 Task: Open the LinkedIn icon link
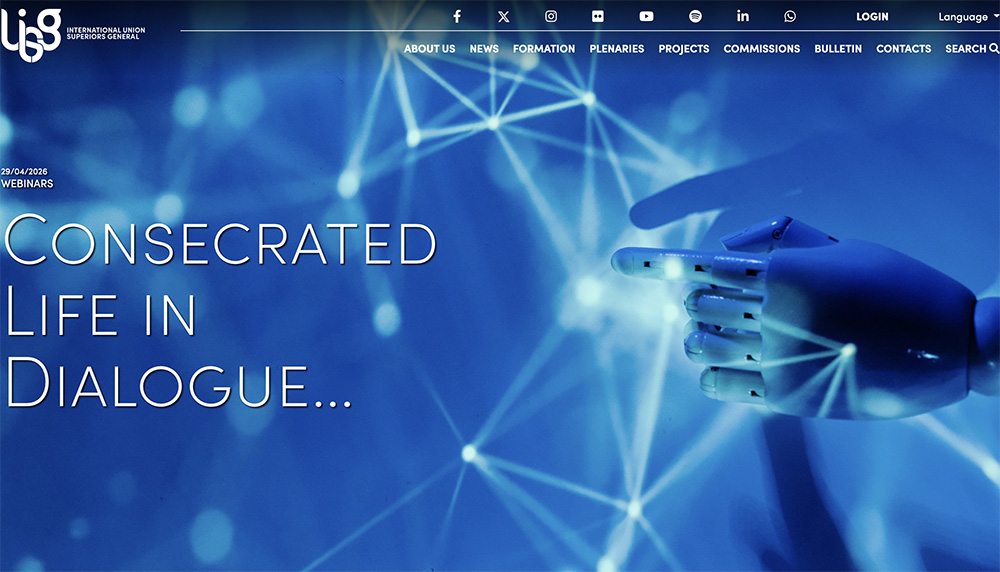[743, 16]
